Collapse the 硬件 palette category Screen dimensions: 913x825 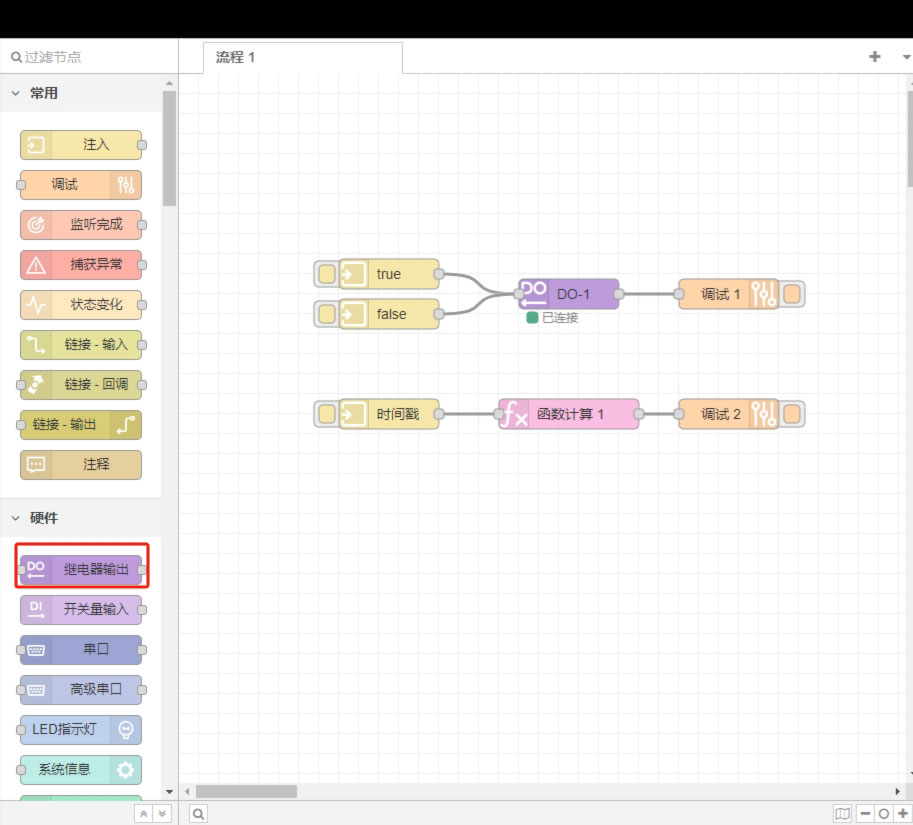(x=16, y=518)
